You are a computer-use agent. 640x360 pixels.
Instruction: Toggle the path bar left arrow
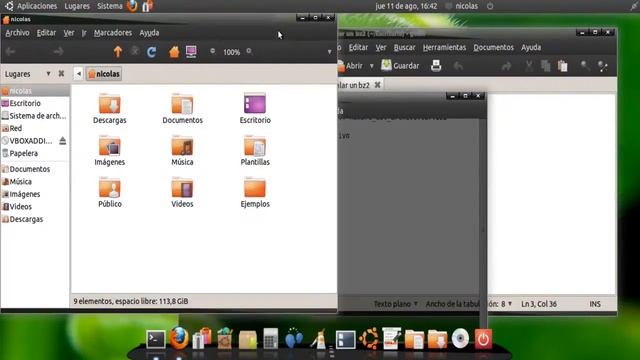pyautogui.click(x=78, y=73)
